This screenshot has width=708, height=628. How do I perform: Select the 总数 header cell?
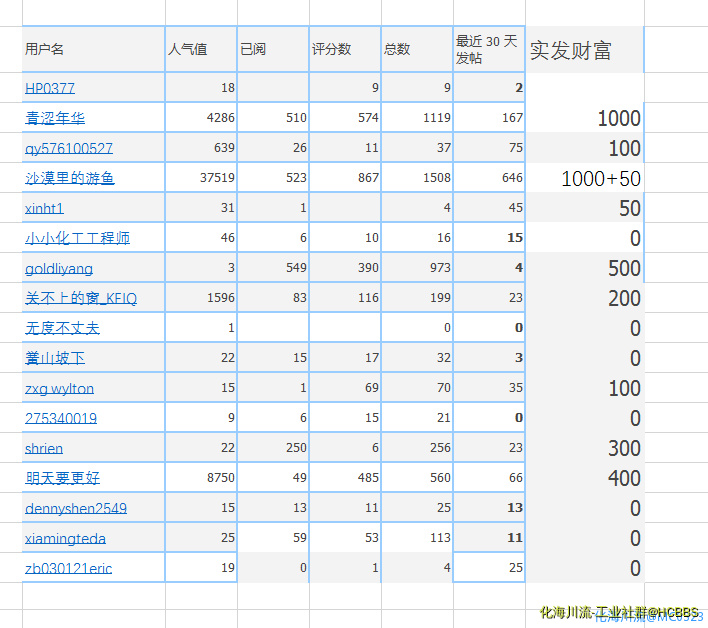click(417, 49)
